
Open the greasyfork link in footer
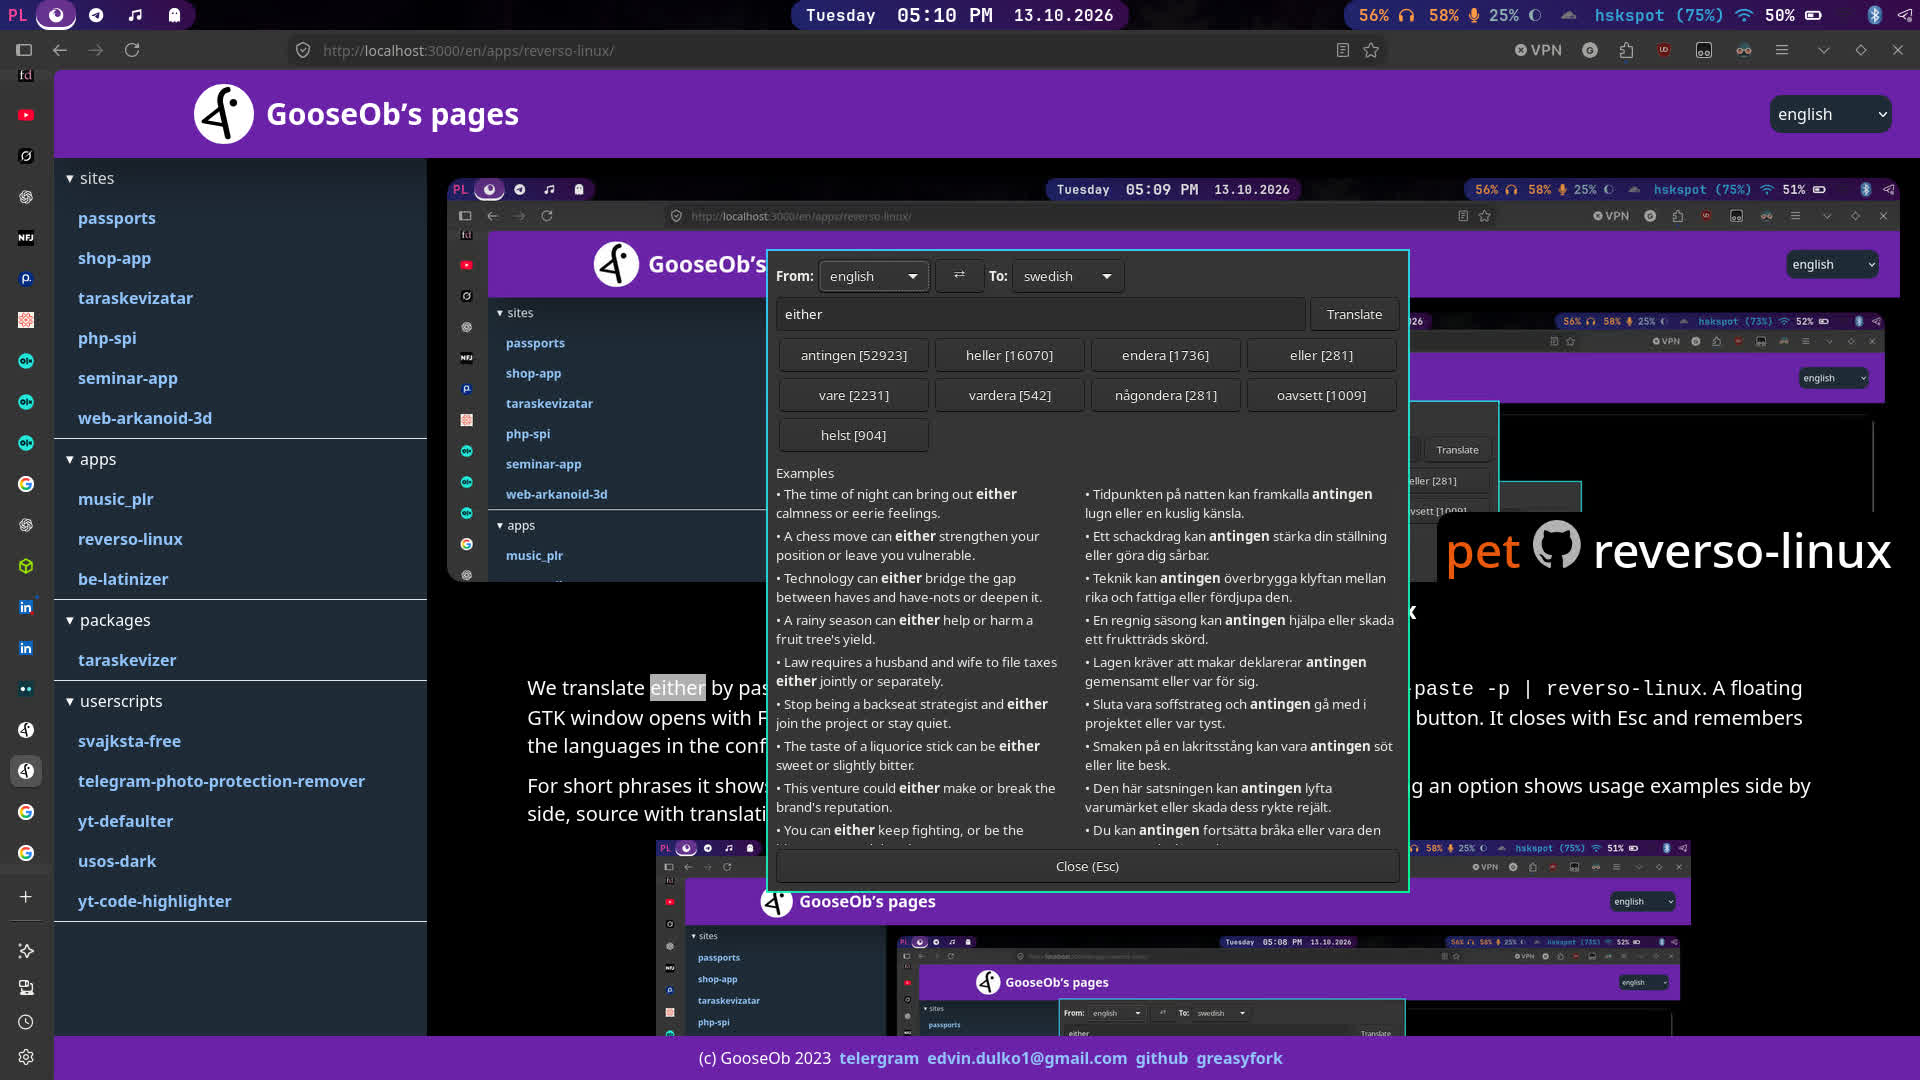[x=1239, y=1058]
